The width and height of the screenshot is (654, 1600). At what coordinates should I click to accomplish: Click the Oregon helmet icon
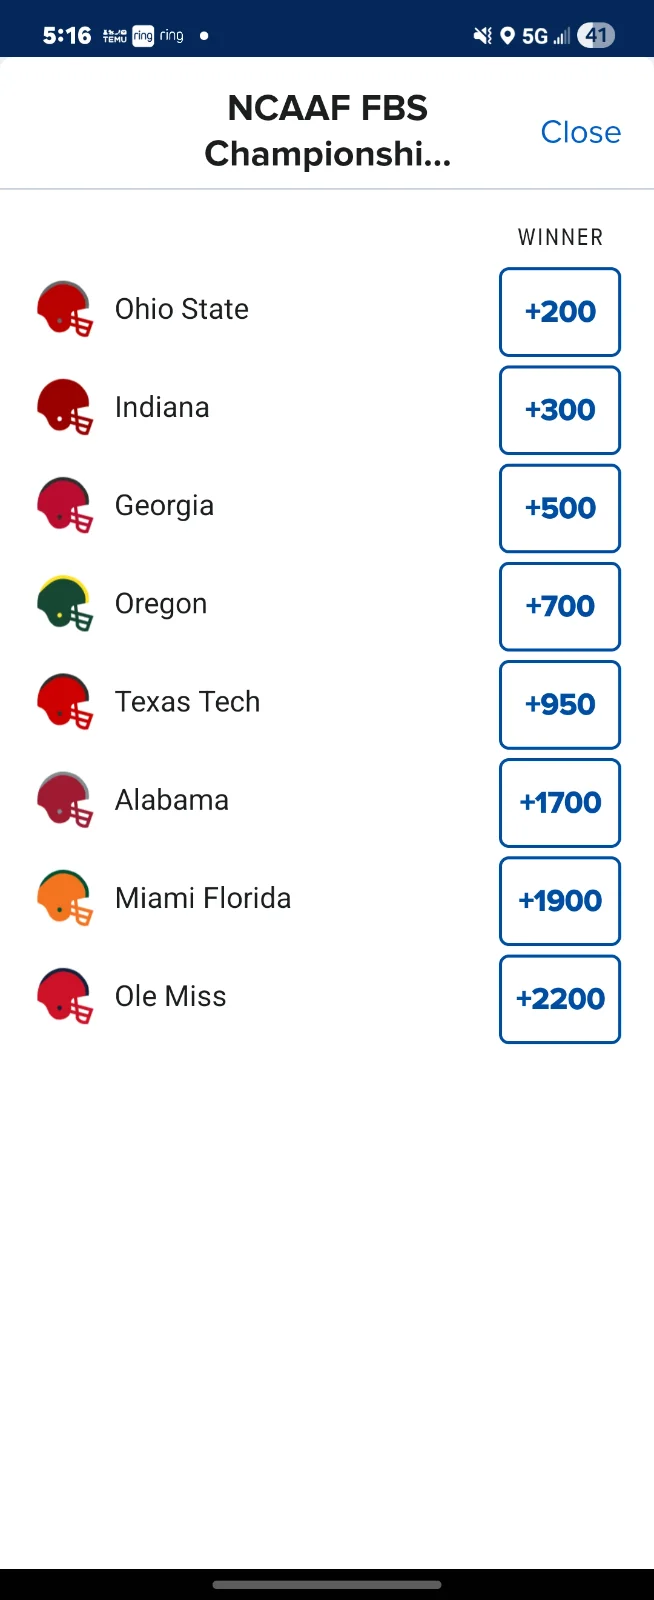(x=64, y=603)
